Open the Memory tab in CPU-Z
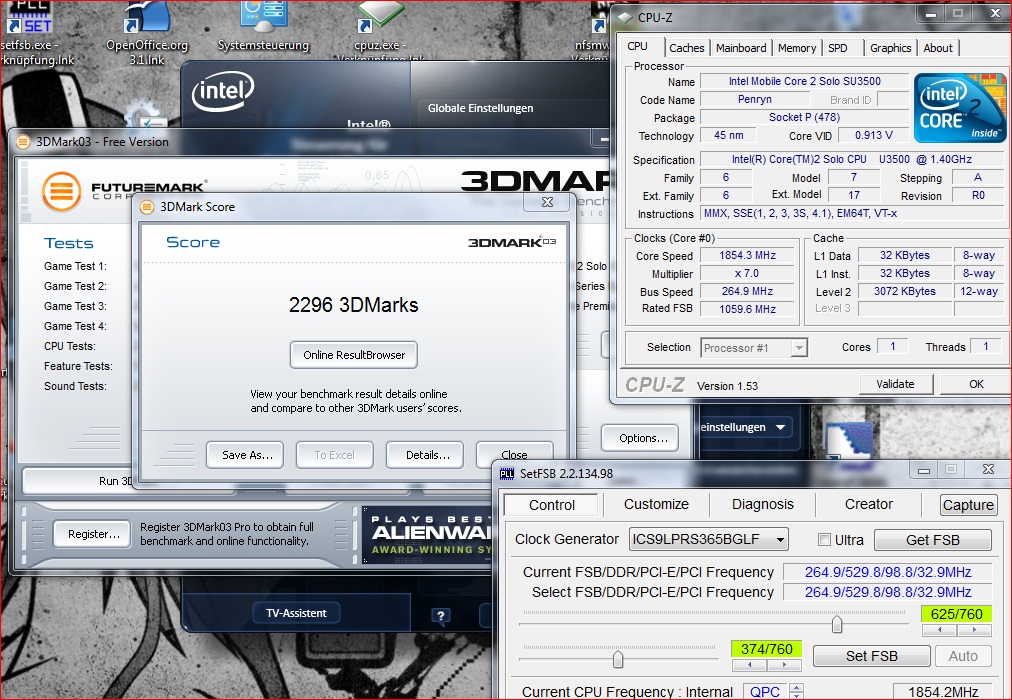The height and width of the screenshot is (700, 1012). [797, 48]
